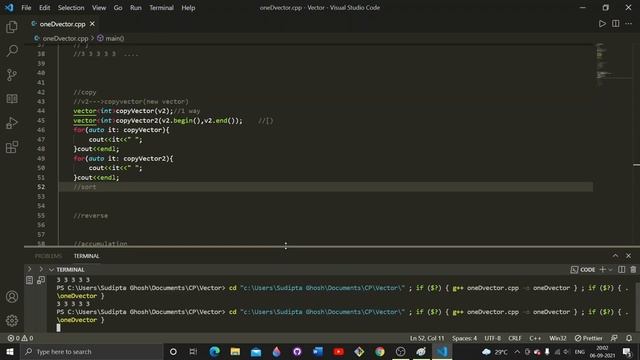Launch Microsoft Edge from taskbar

tap(214, 351)
